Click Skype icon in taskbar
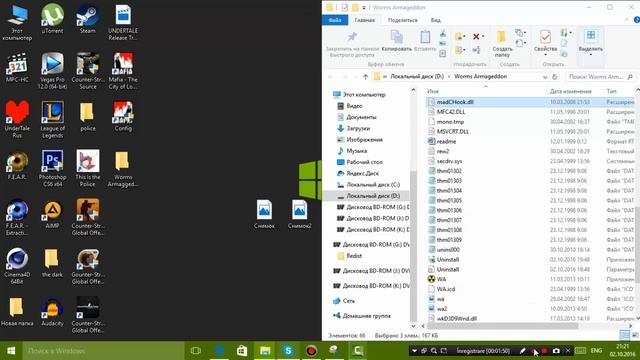 coord(288,351)
